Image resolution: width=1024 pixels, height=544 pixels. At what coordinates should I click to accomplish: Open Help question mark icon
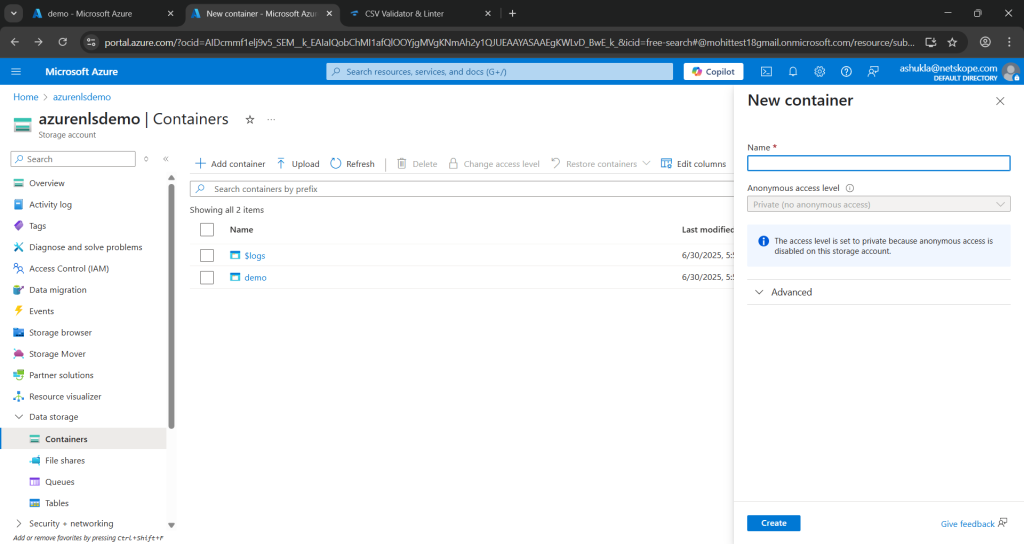pos(846,72)
